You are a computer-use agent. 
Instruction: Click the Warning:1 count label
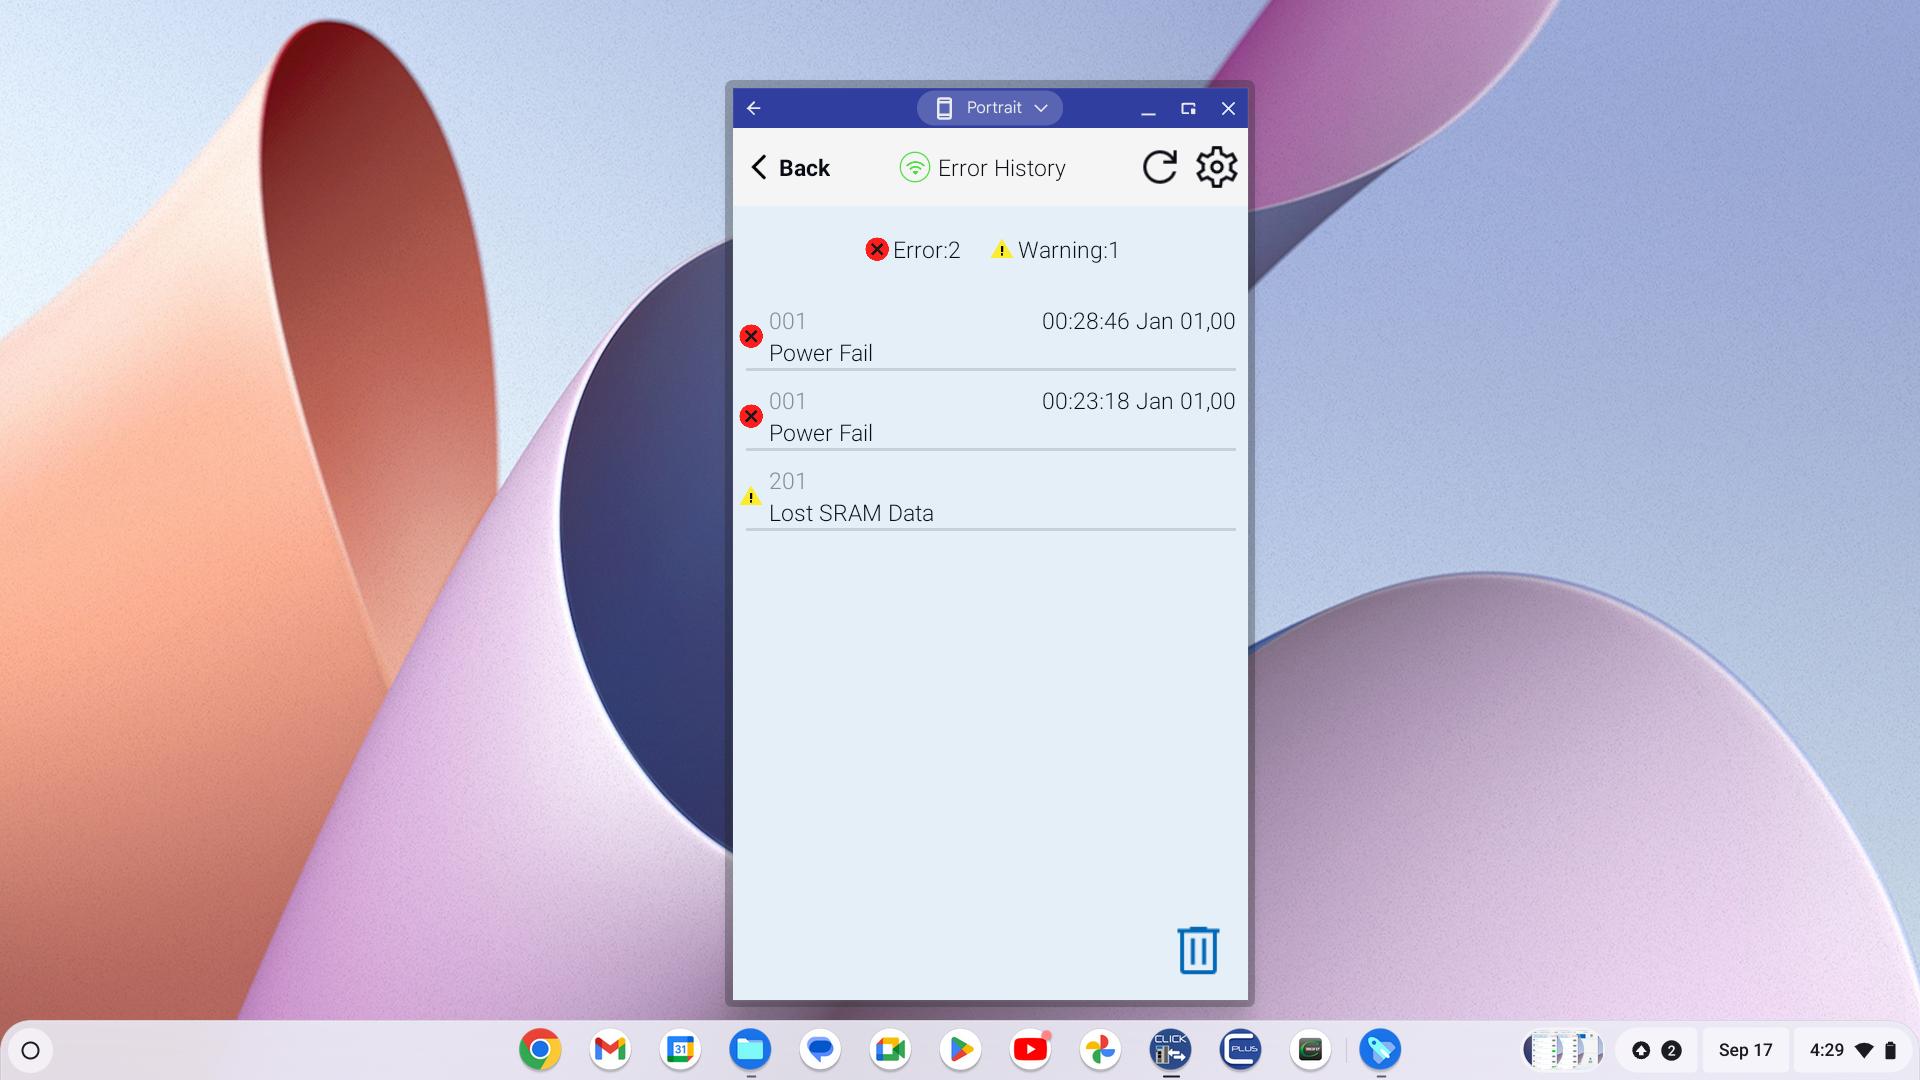point(1055,250)
